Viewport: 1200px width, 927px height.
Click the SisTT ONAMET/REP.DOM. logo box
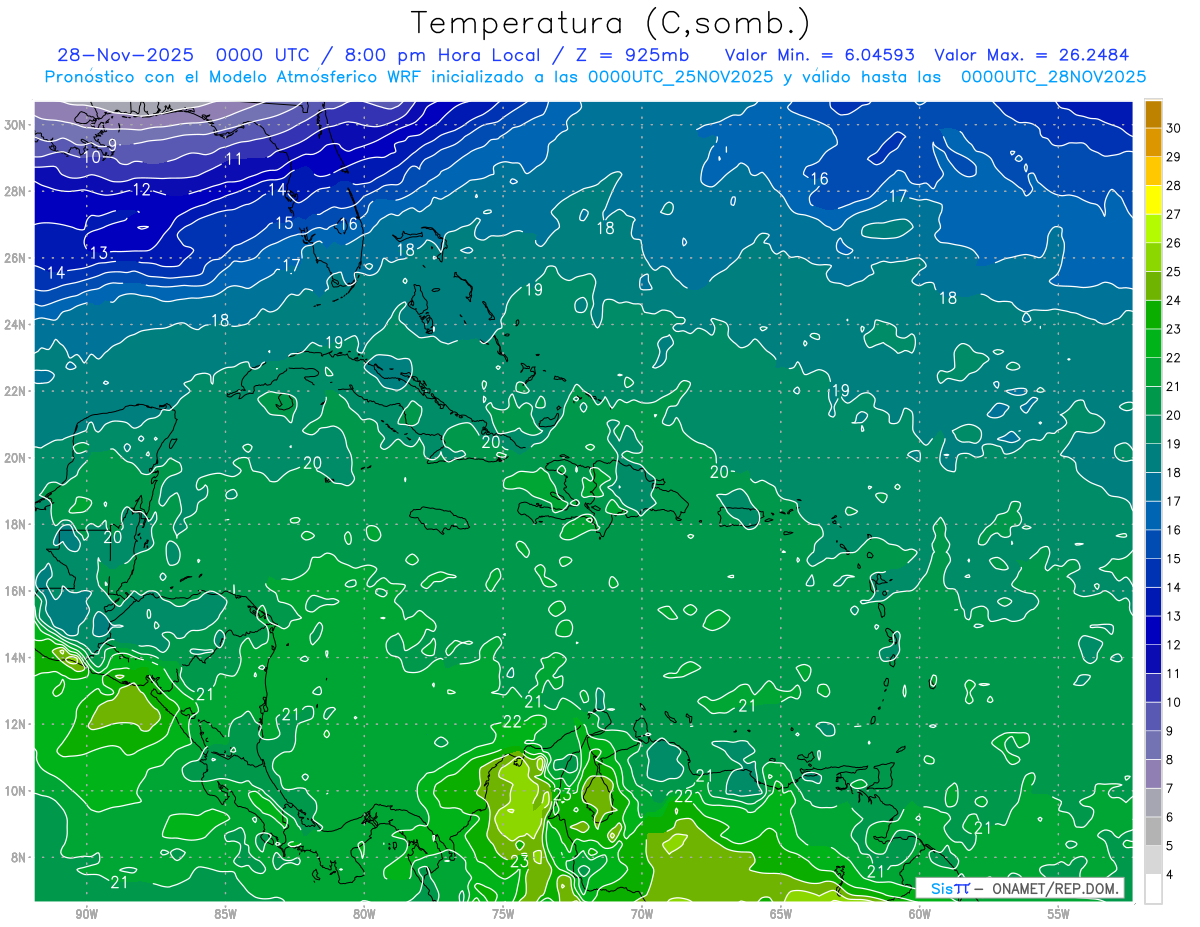pyautogui.click(x=1020, y=888)
